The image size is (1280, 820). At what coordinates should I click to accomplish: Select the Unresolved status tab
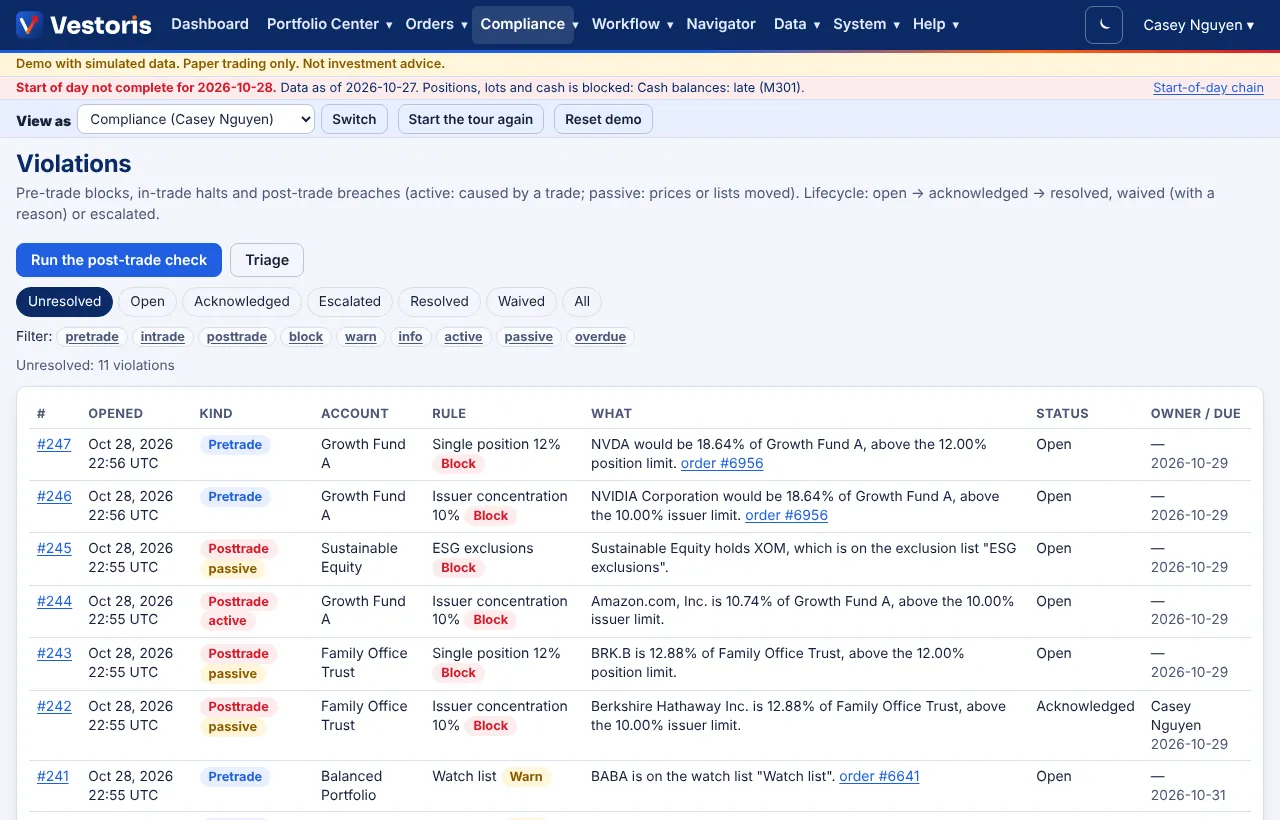[64, 301]
